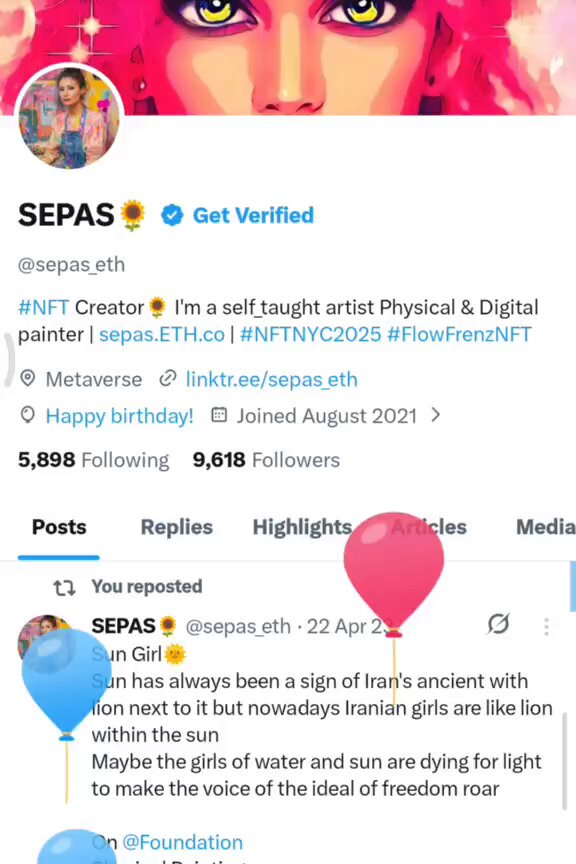
Task: Click the @Foundation mention in post
Action: tap(182, 843)
